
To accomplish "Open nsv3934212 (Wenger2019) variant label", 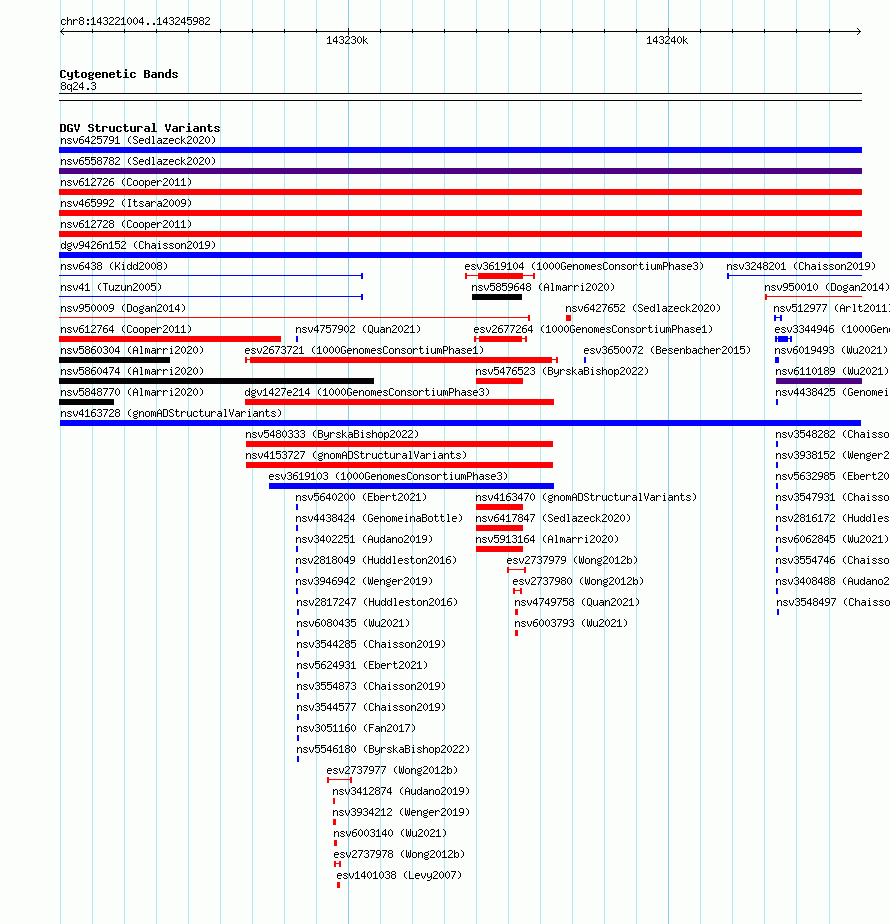I will 401,813.
